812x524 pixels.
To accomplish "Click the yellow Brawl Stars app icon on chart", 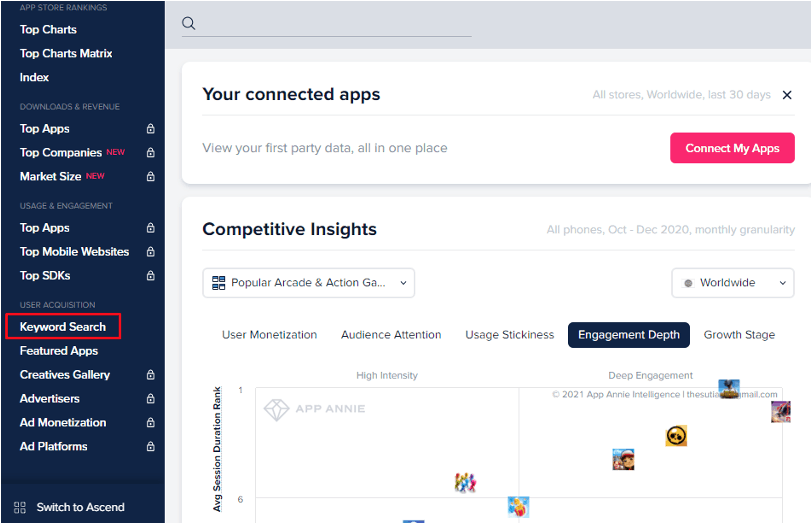I will 676,436.
